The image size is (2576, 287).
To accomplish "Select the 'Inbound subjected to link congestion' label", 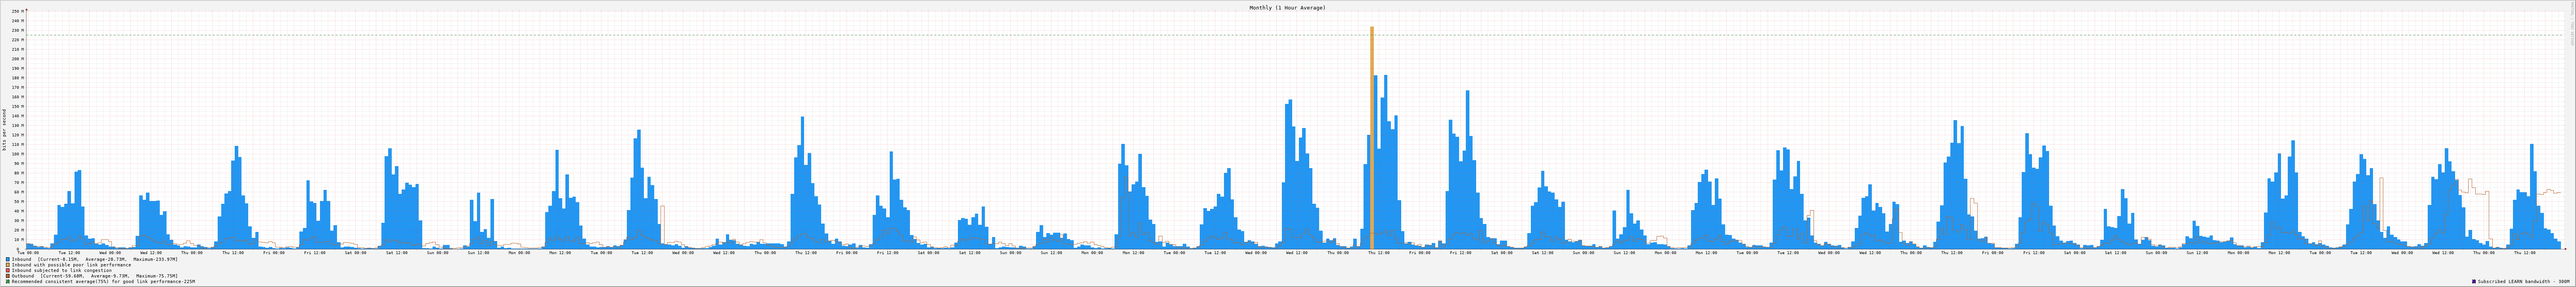I will [x=62, y=270].
